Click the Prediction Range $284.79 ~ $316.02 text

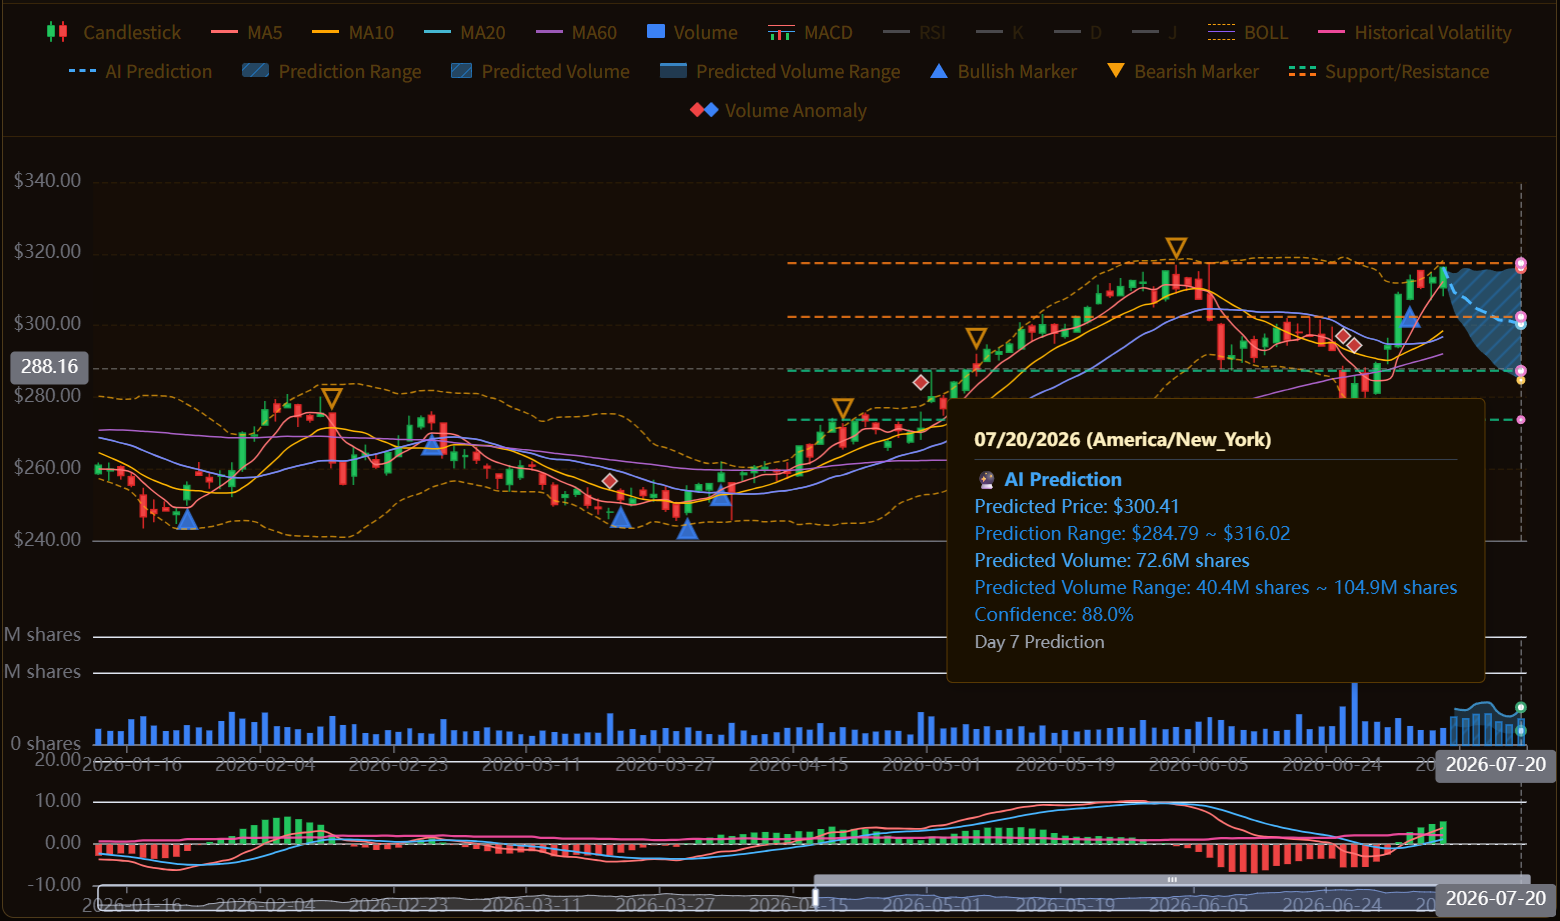point(1132,533)
